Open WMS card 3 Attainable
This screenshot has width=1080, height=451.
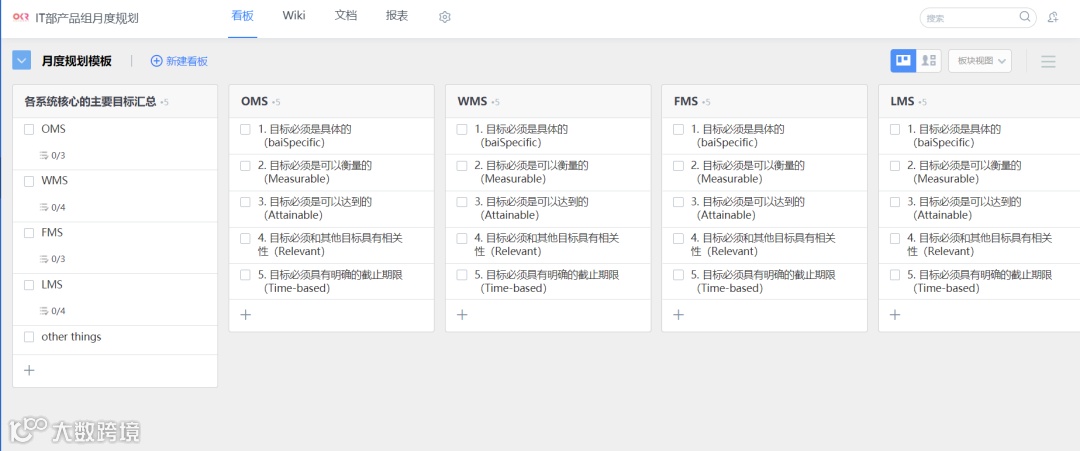[x=548, y=209]
